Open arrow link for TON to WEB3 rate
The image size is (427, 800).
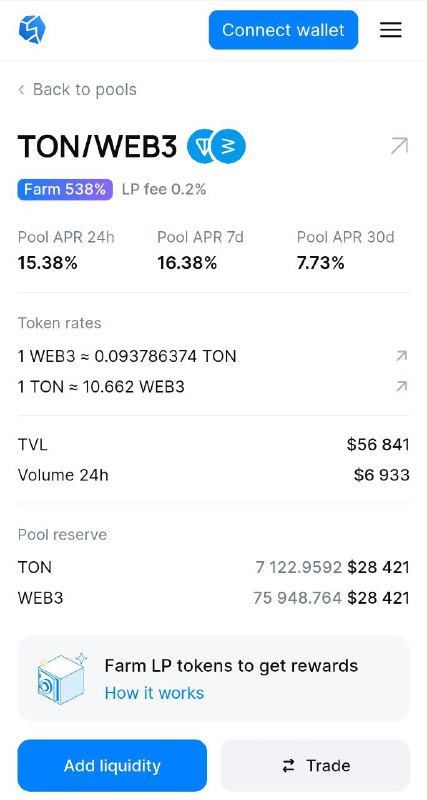(401, 386)
